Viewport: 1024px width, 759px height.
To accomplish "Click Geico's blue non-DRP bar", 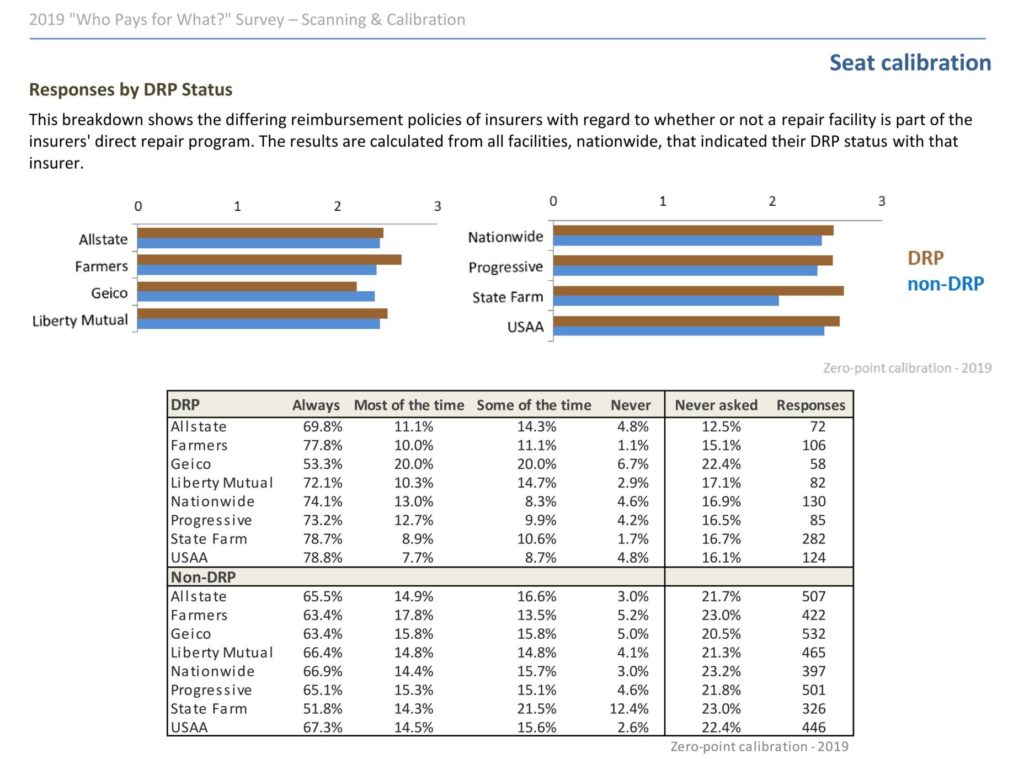I will [x=256, y=297].
